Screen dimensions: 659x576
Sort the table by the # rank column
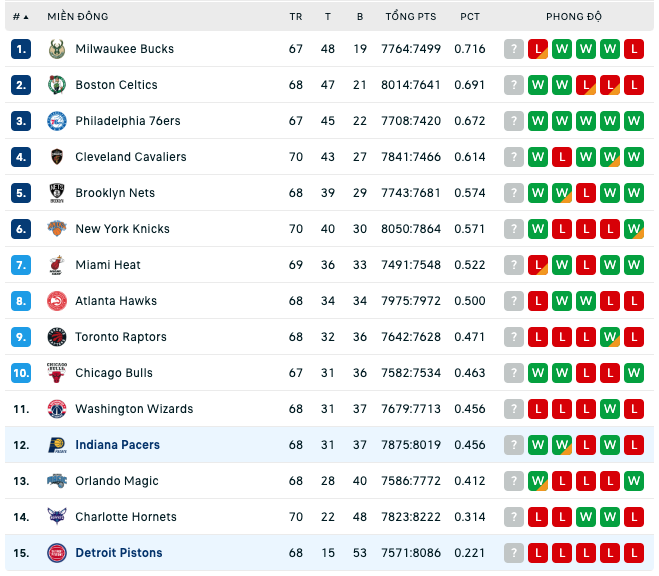20,17
